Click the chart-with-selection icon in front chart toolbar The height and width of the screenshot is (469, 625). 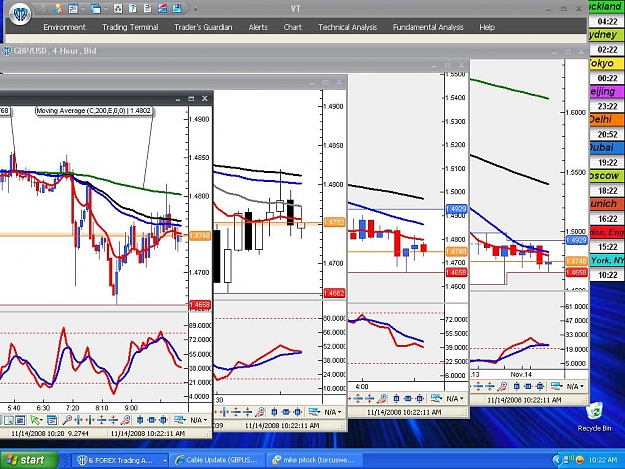point(9,420)
